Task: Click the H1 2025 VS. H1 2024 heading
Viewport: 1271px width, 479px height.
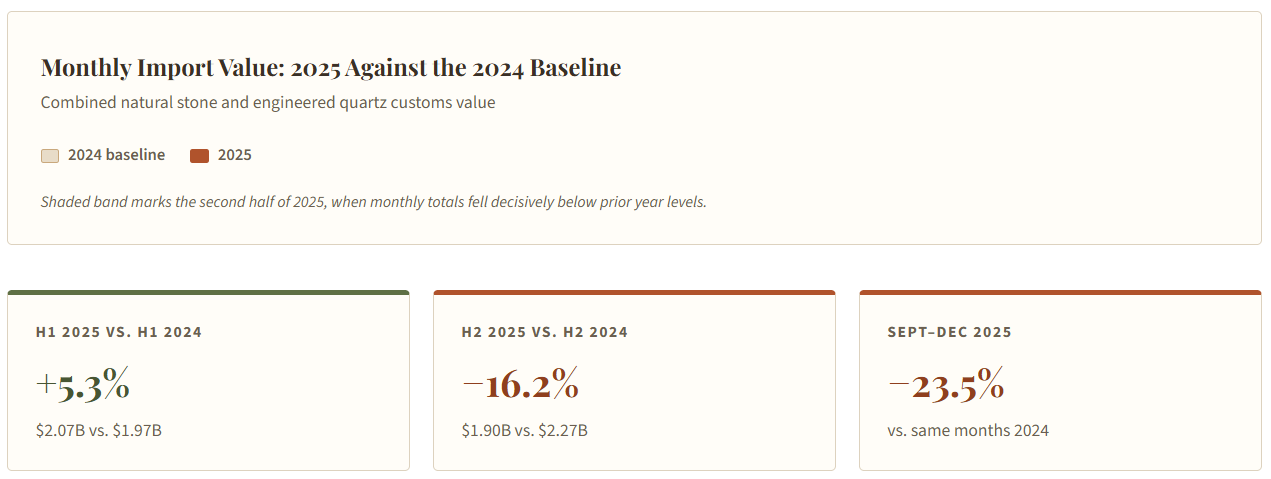Action: click(x=119, y=332)
